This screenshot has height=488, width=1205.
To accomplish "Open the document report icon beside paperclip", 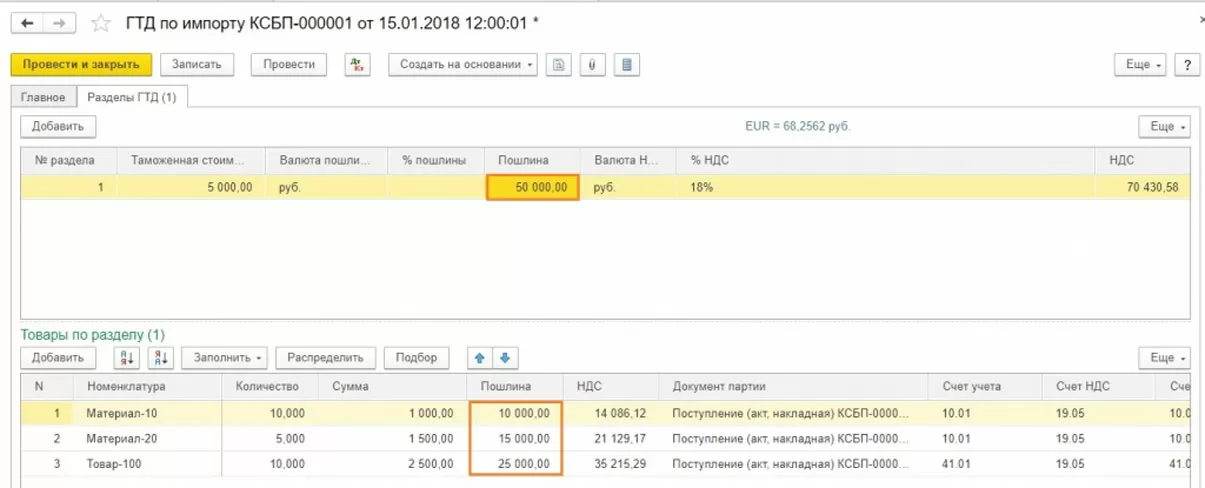I will [627, 64].
